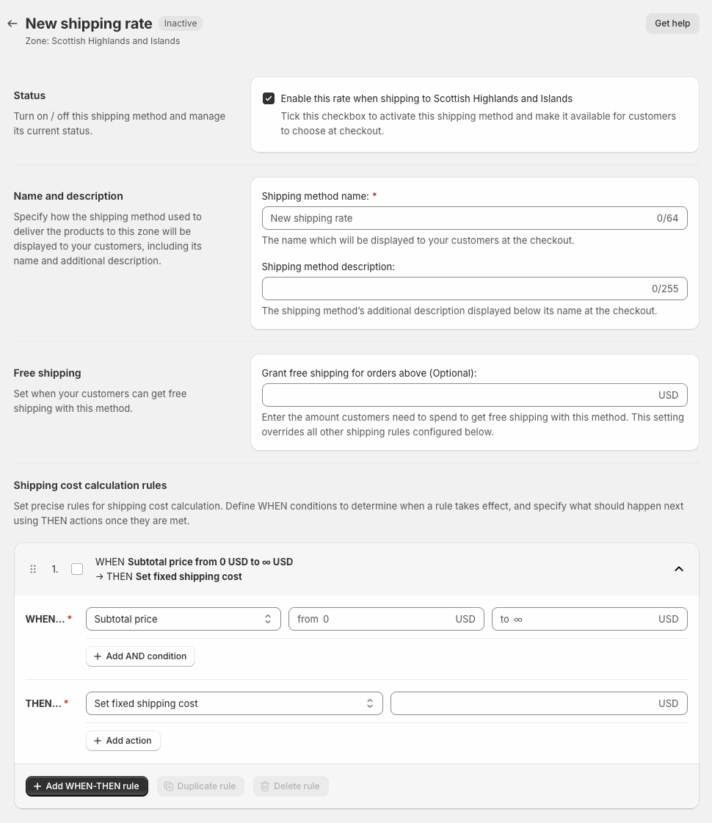Click the plus icon on Add AND condition
Screen dimensions: 712x823
97,656
